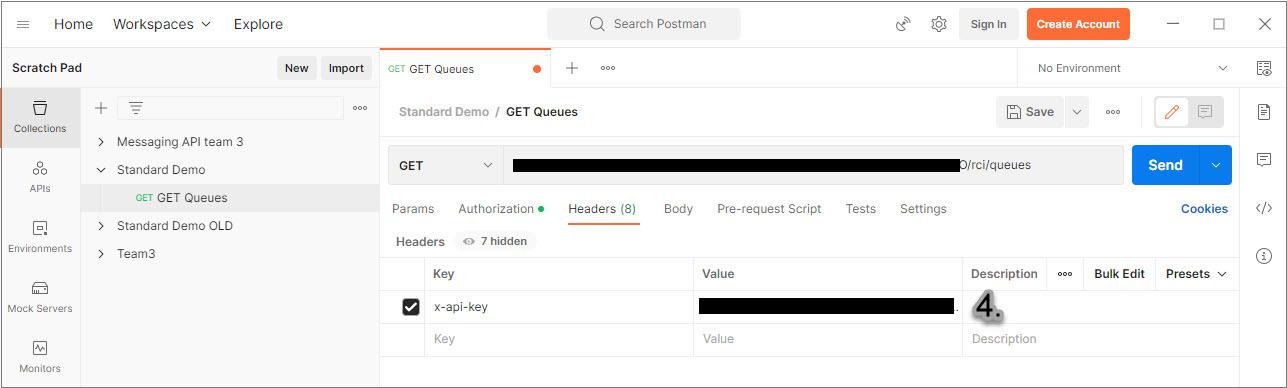Switch to the Body tab
1287x388 pixels.
tap(678, 209)
